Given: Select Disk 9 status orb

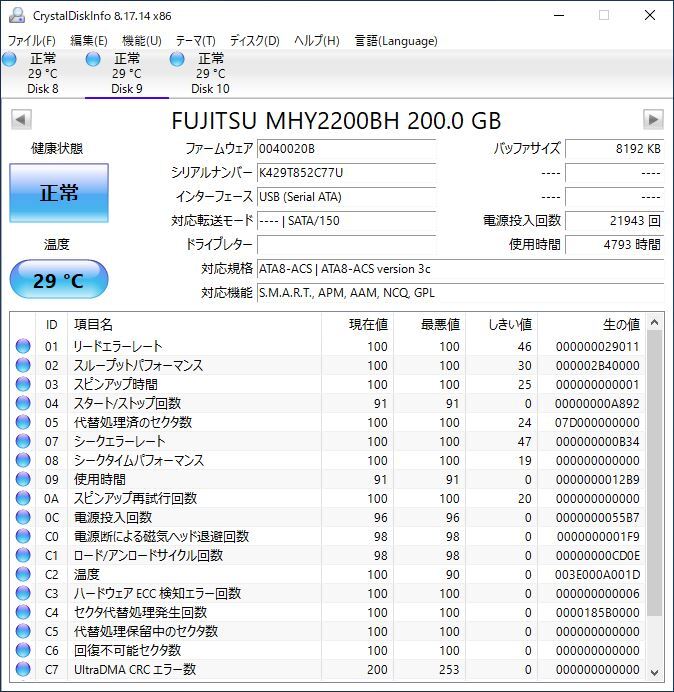Looking at the screenshot, I should 93,59.
